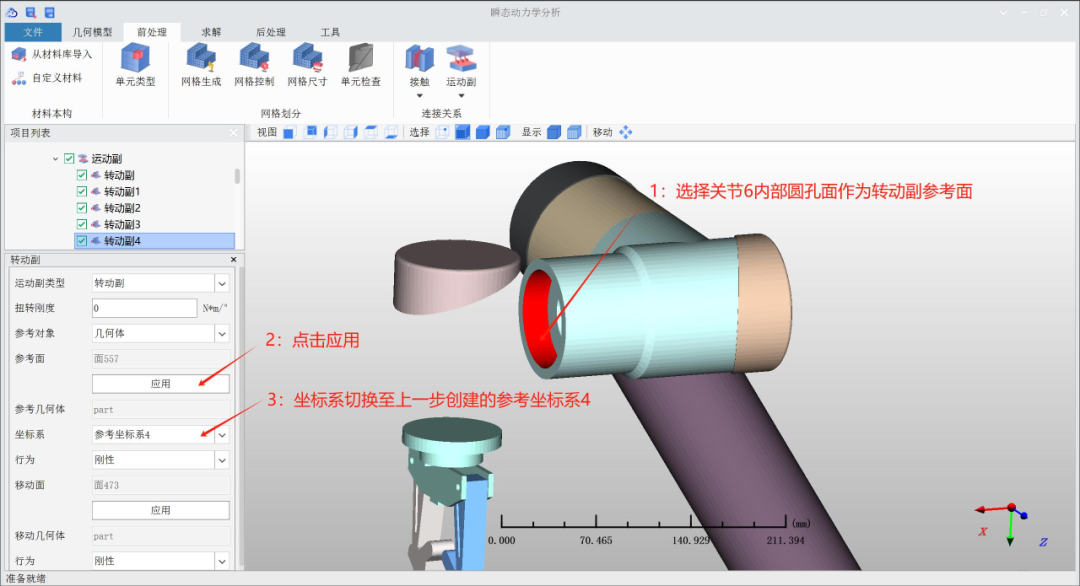1080x586 pixels.
Task: Click the XYZ axis triad in viewport
Action: pyautogui.click(x=1011, y=525)
